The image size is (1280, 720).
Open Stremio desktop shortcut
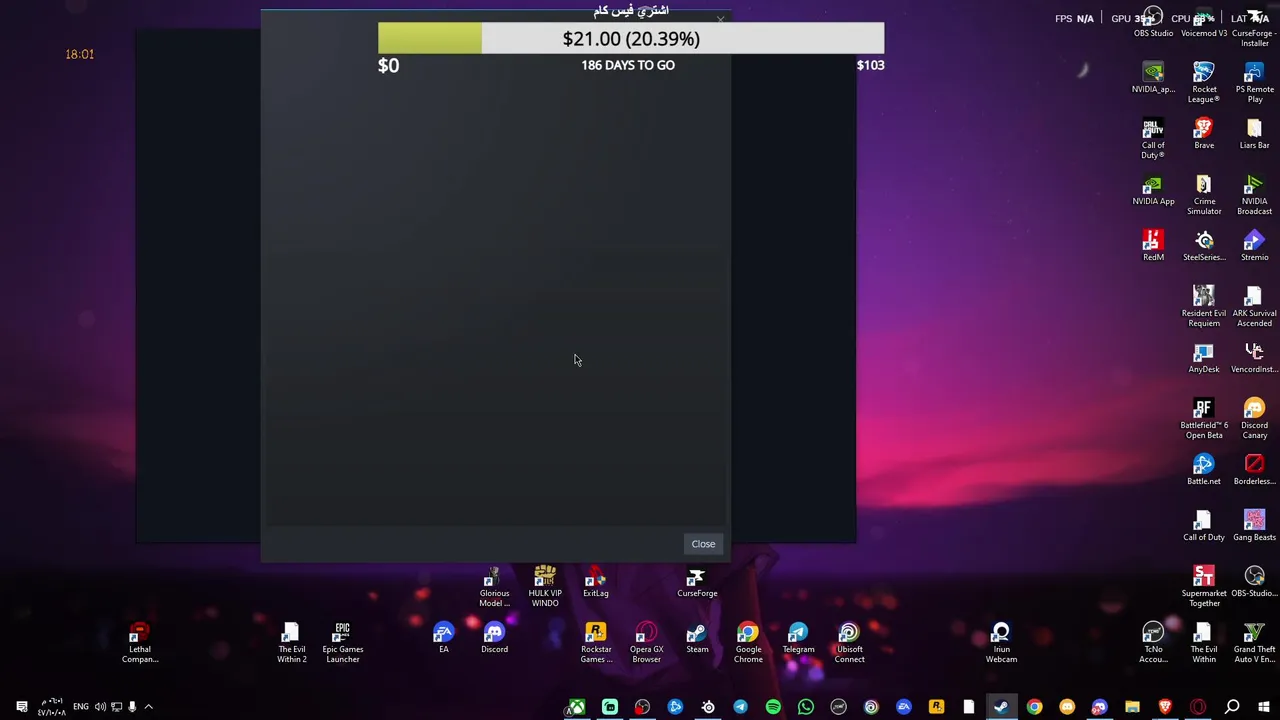(x=1254, y=246)
